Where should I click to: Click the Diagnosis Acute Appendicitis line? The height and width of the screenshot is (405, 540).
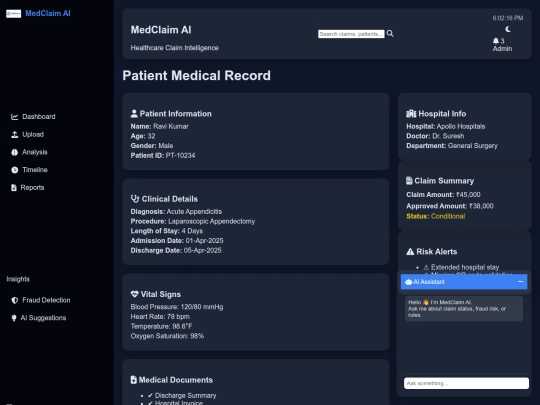[176, 211]
